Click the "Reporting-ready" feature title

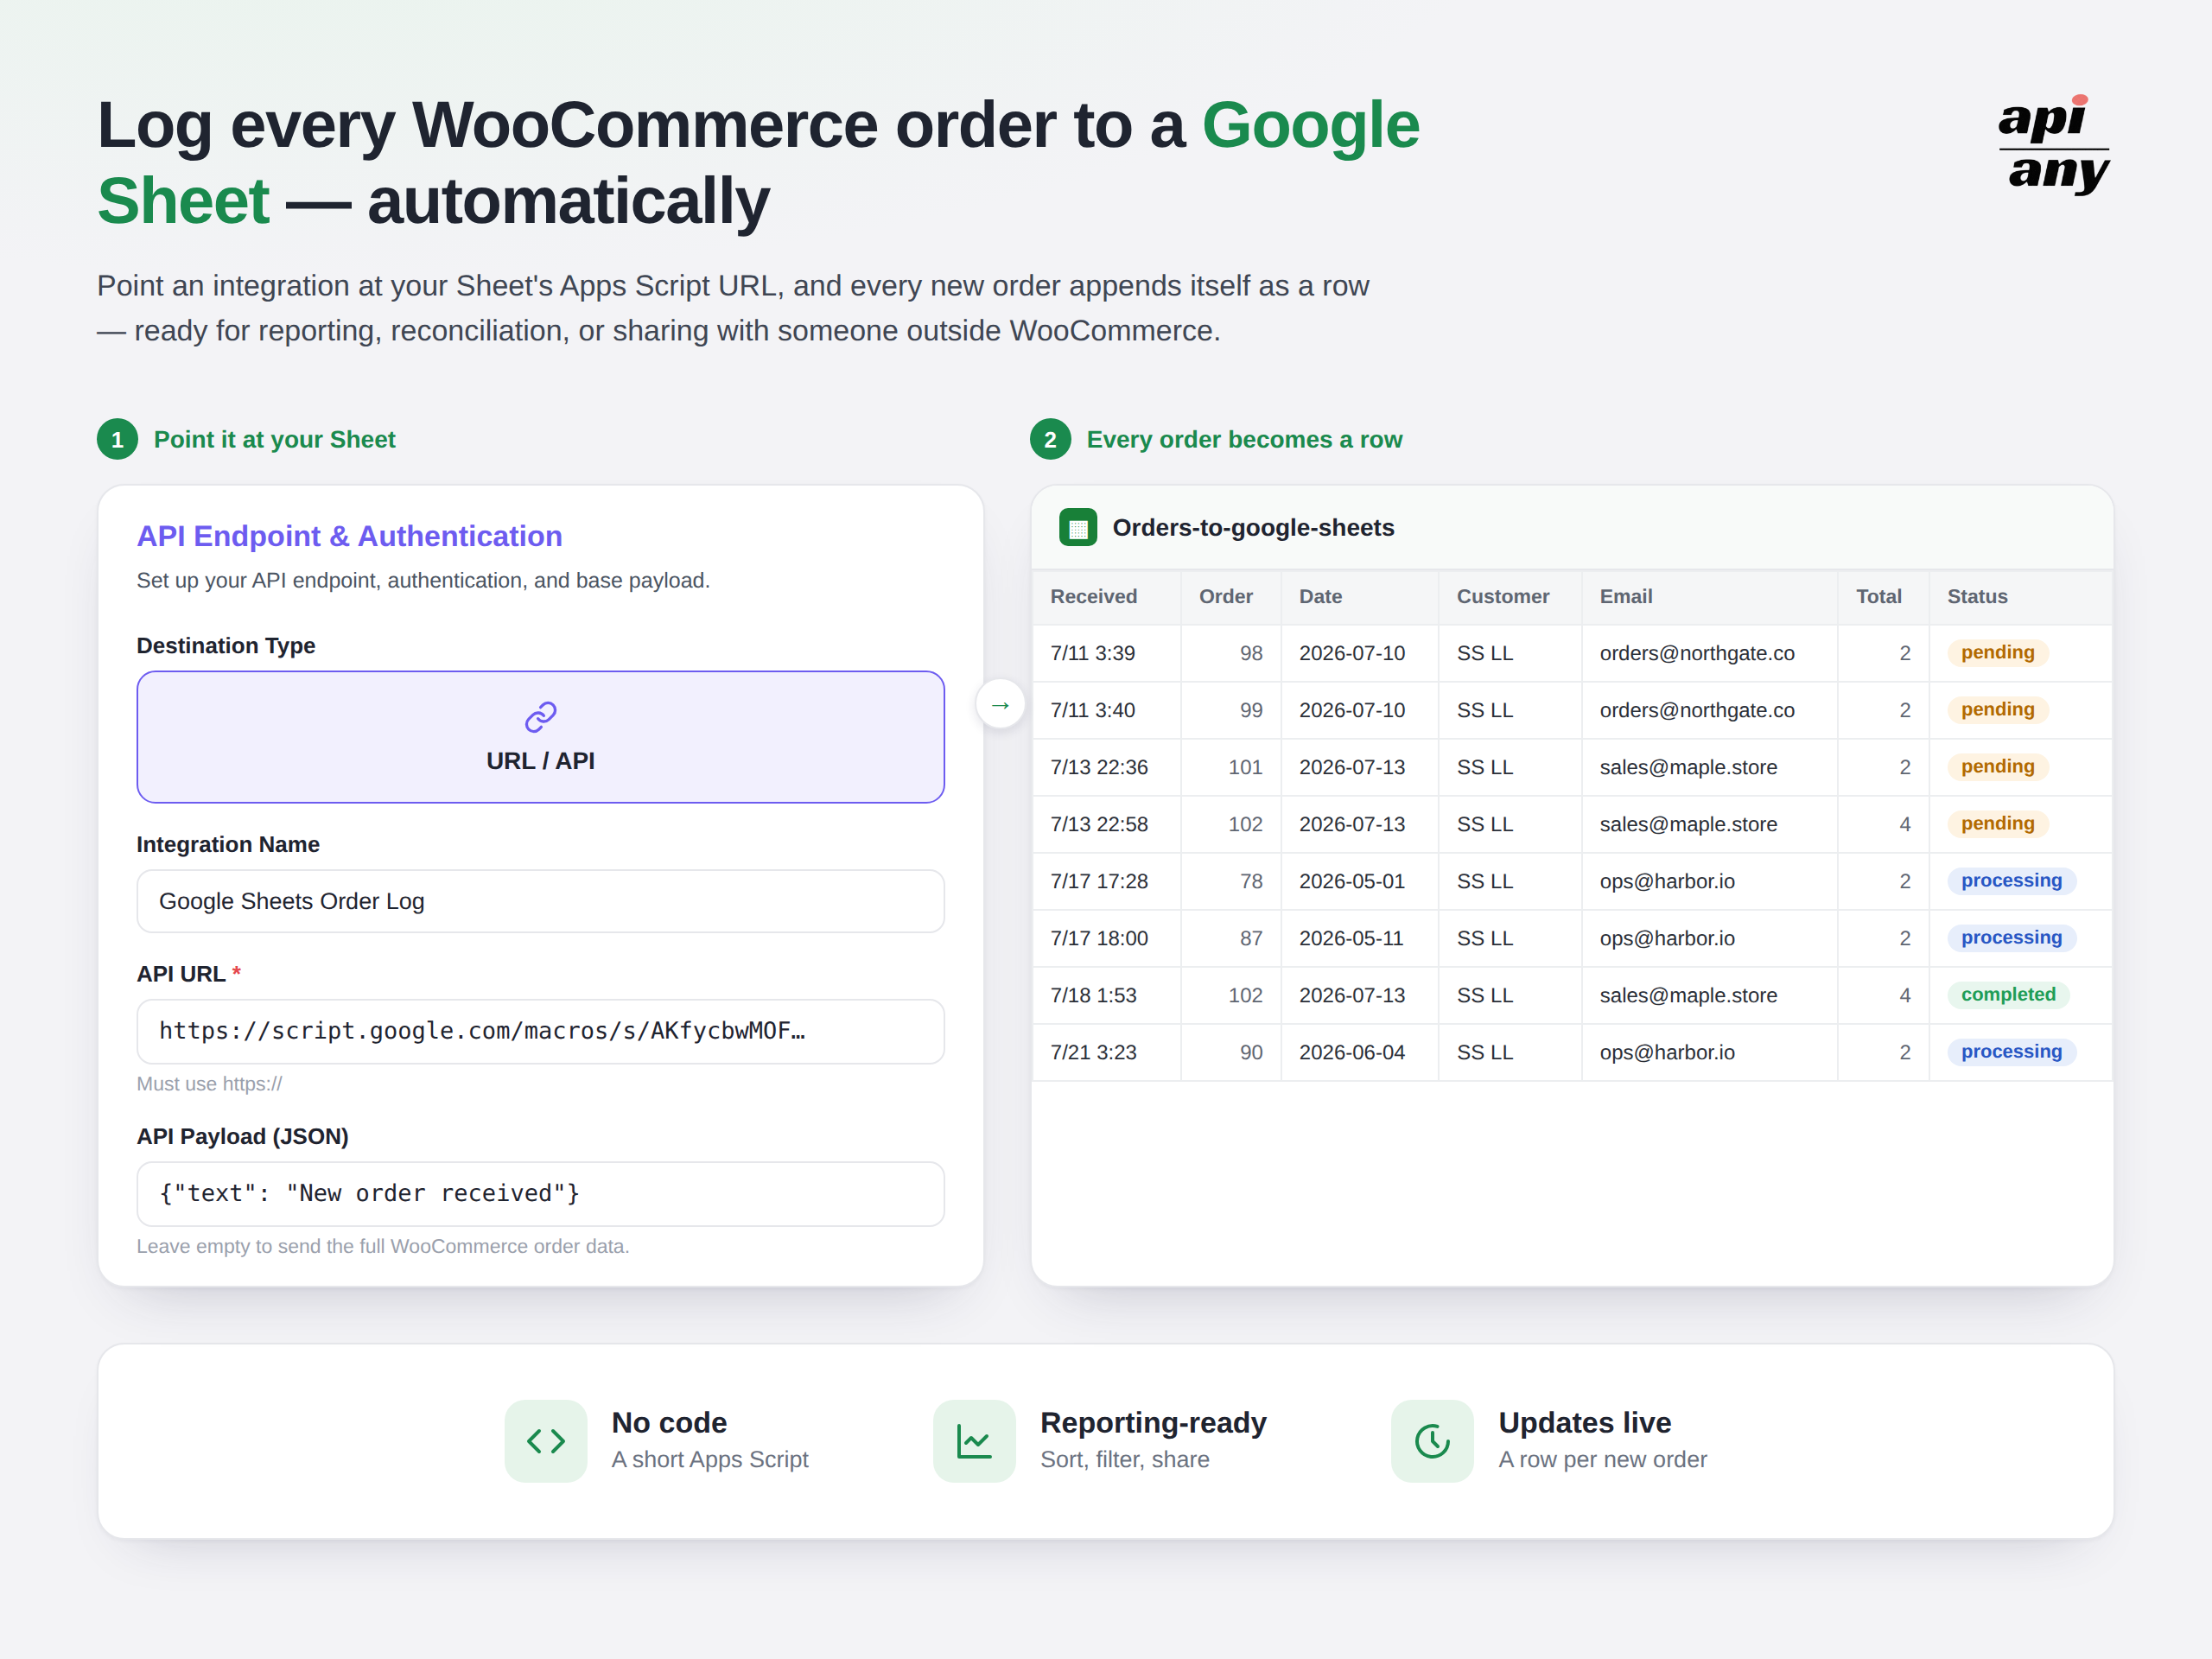(x=1153, y=1423)
